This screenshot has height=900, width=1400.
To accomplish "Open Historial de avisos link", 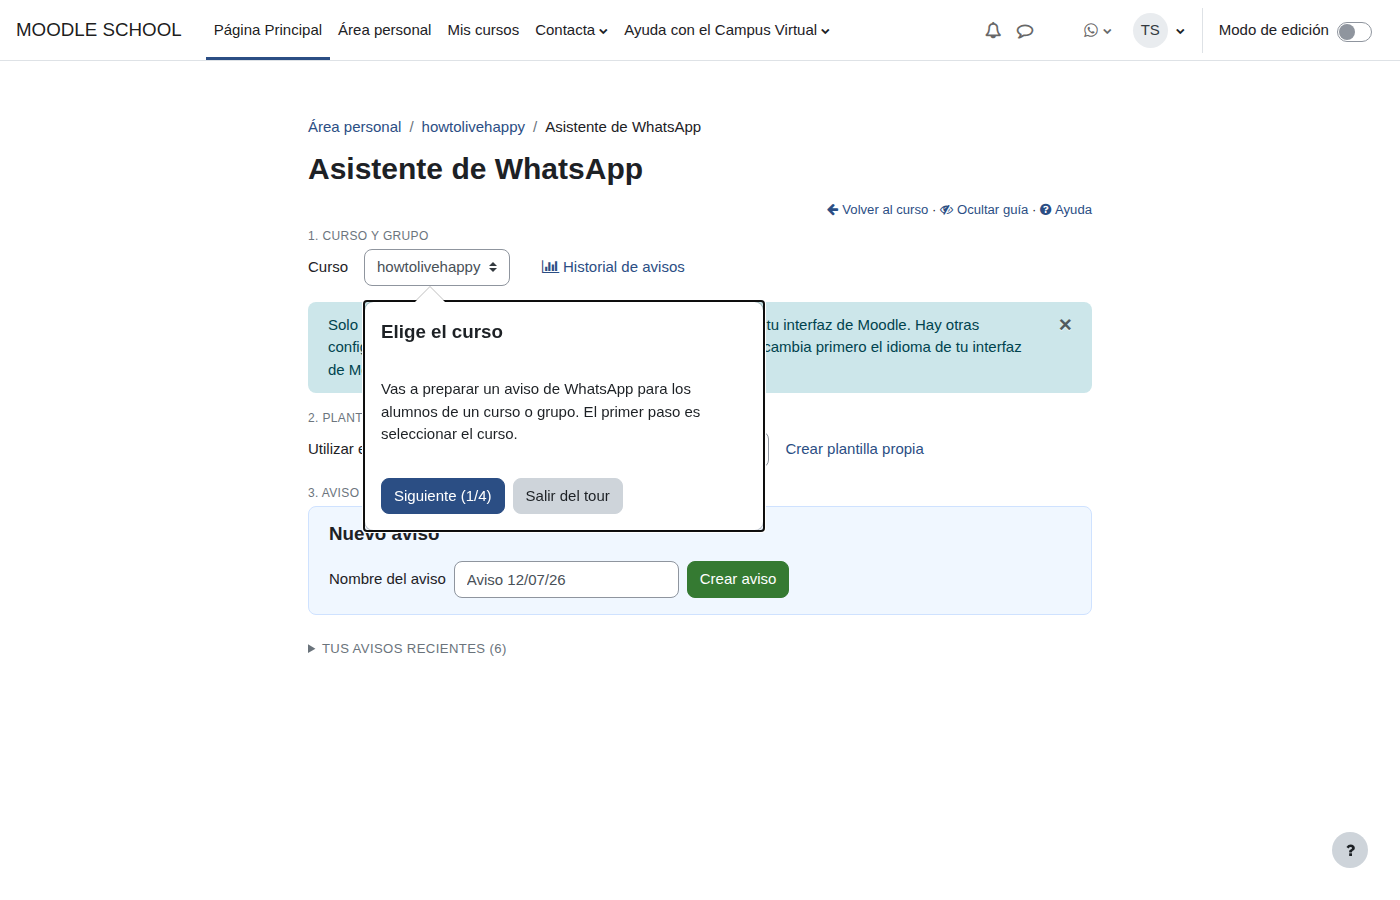I will coord(613,267).
